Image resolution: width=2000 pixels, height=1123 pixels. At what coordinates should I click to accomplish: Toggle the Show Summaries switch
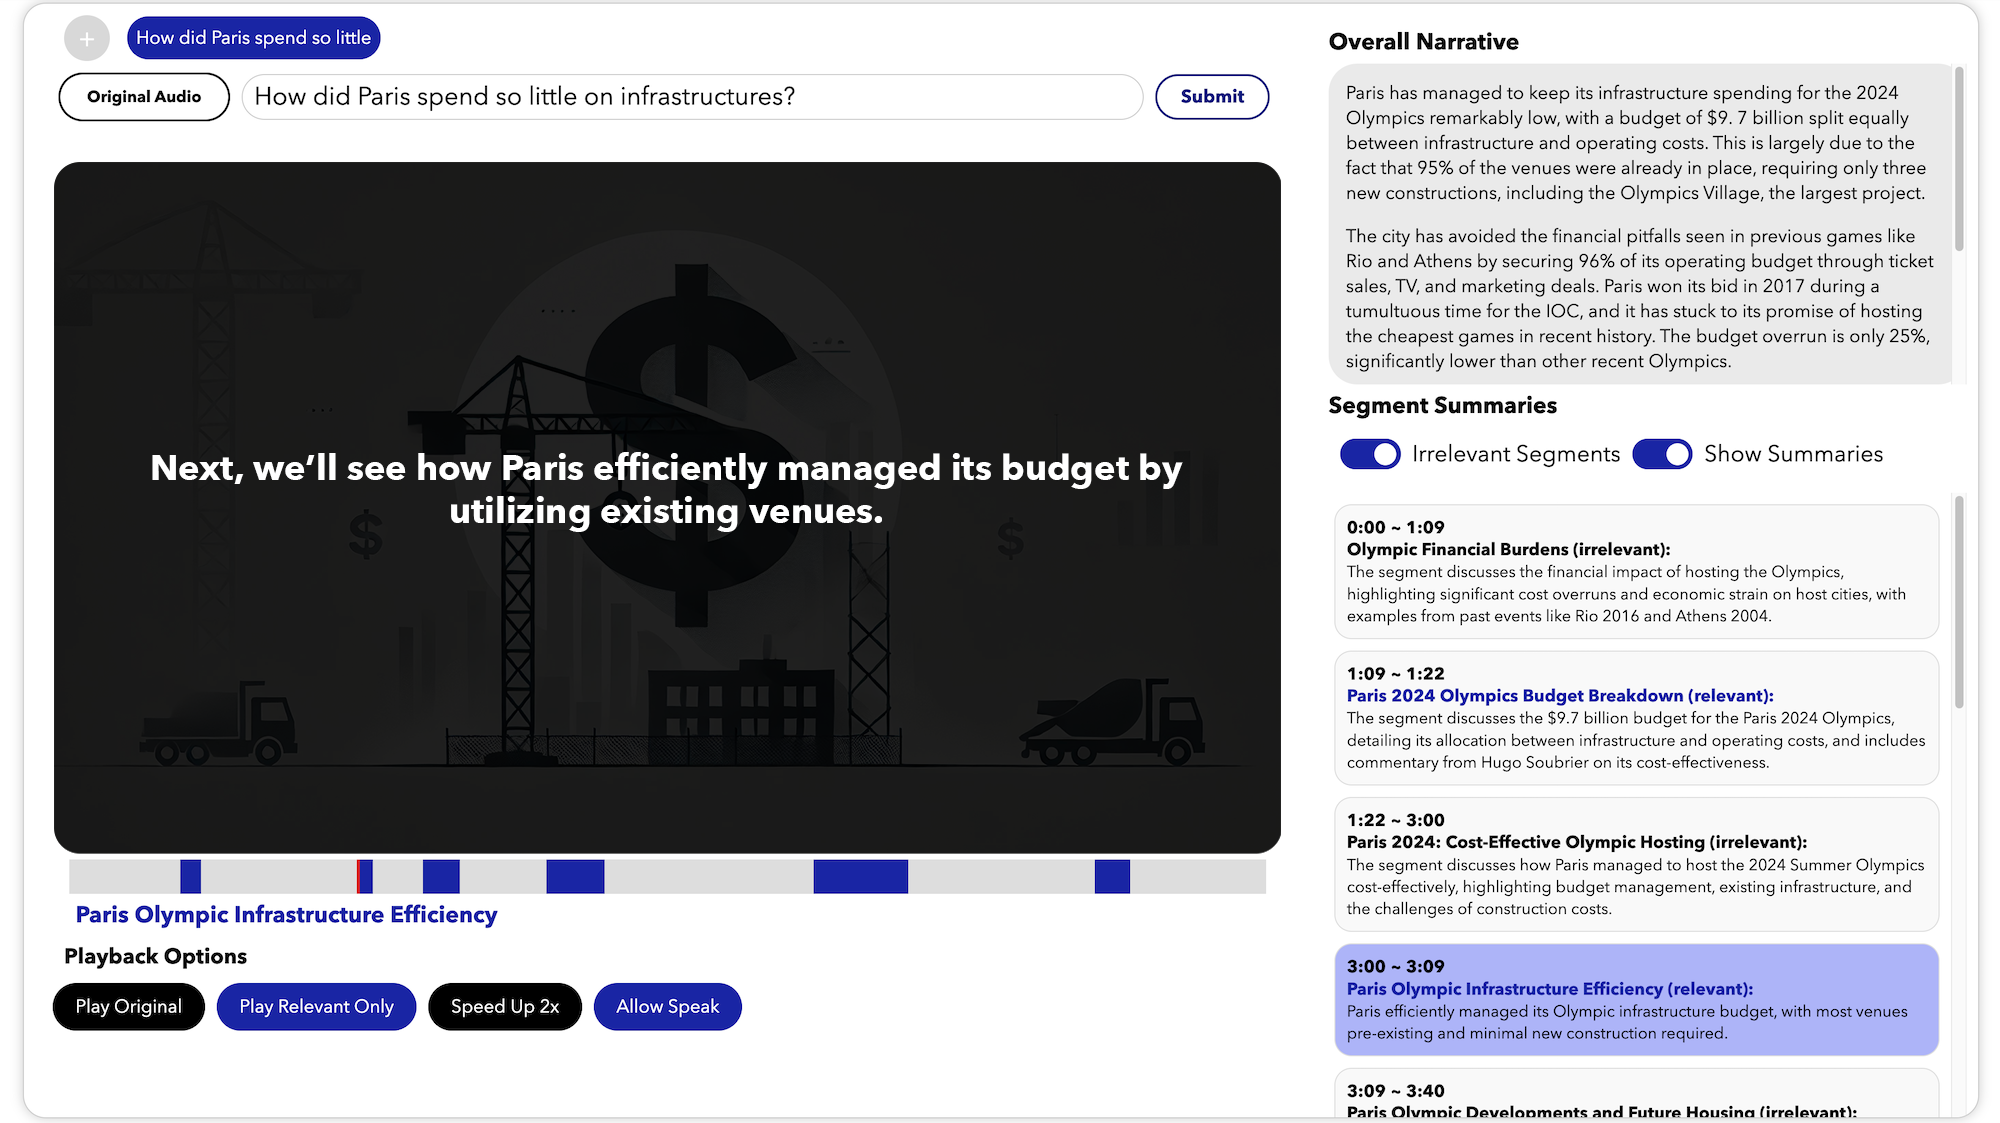(x=1662, y=454)
